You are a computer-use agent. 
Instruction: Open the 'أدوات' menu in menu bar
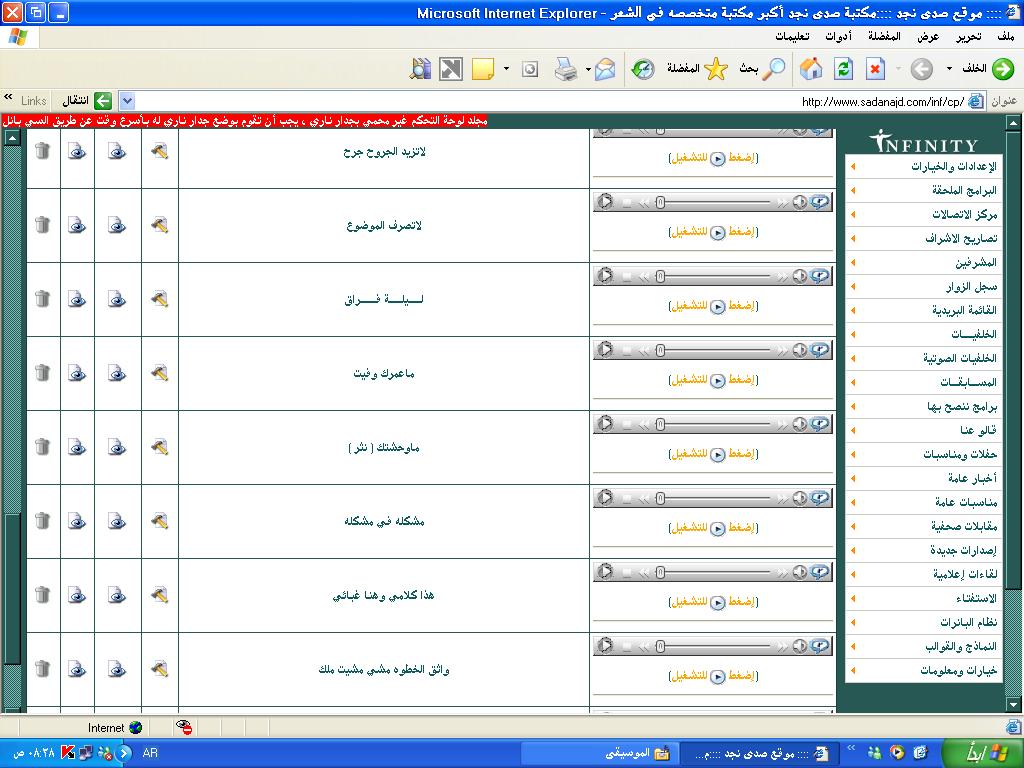(838, 37)
